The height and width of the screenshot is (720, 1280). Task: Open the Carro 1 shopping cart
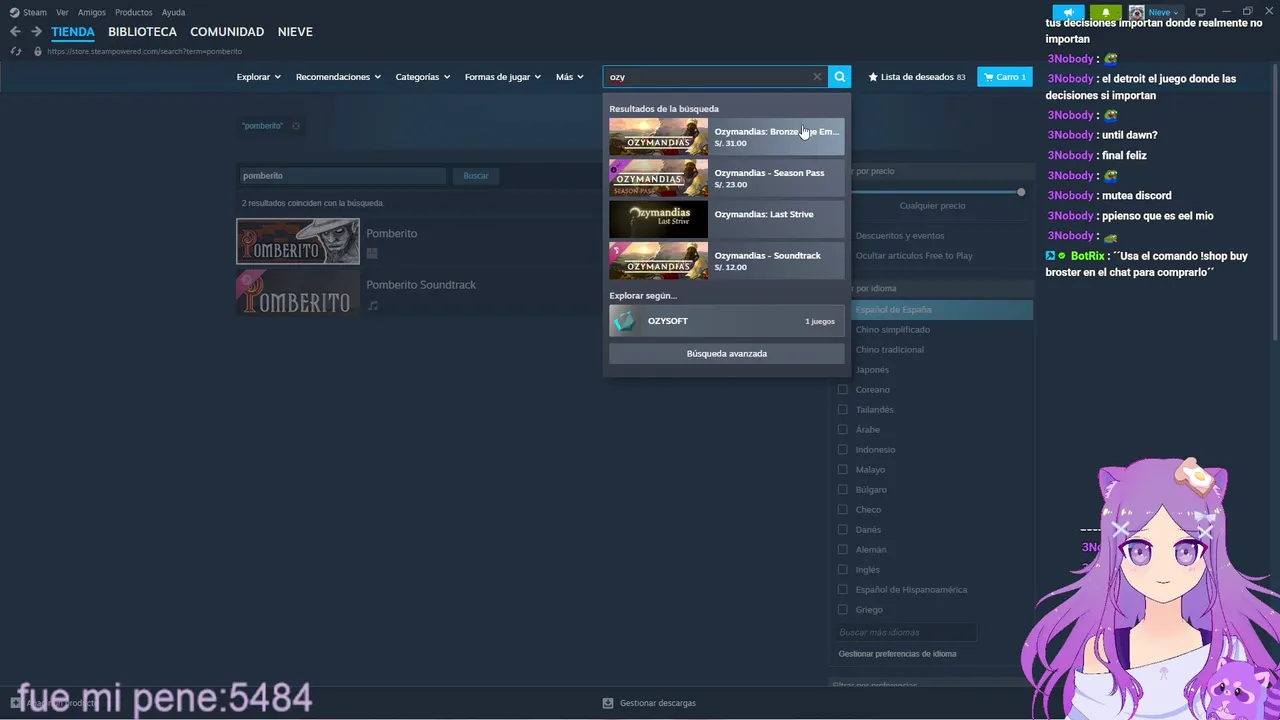point(1004,77)
